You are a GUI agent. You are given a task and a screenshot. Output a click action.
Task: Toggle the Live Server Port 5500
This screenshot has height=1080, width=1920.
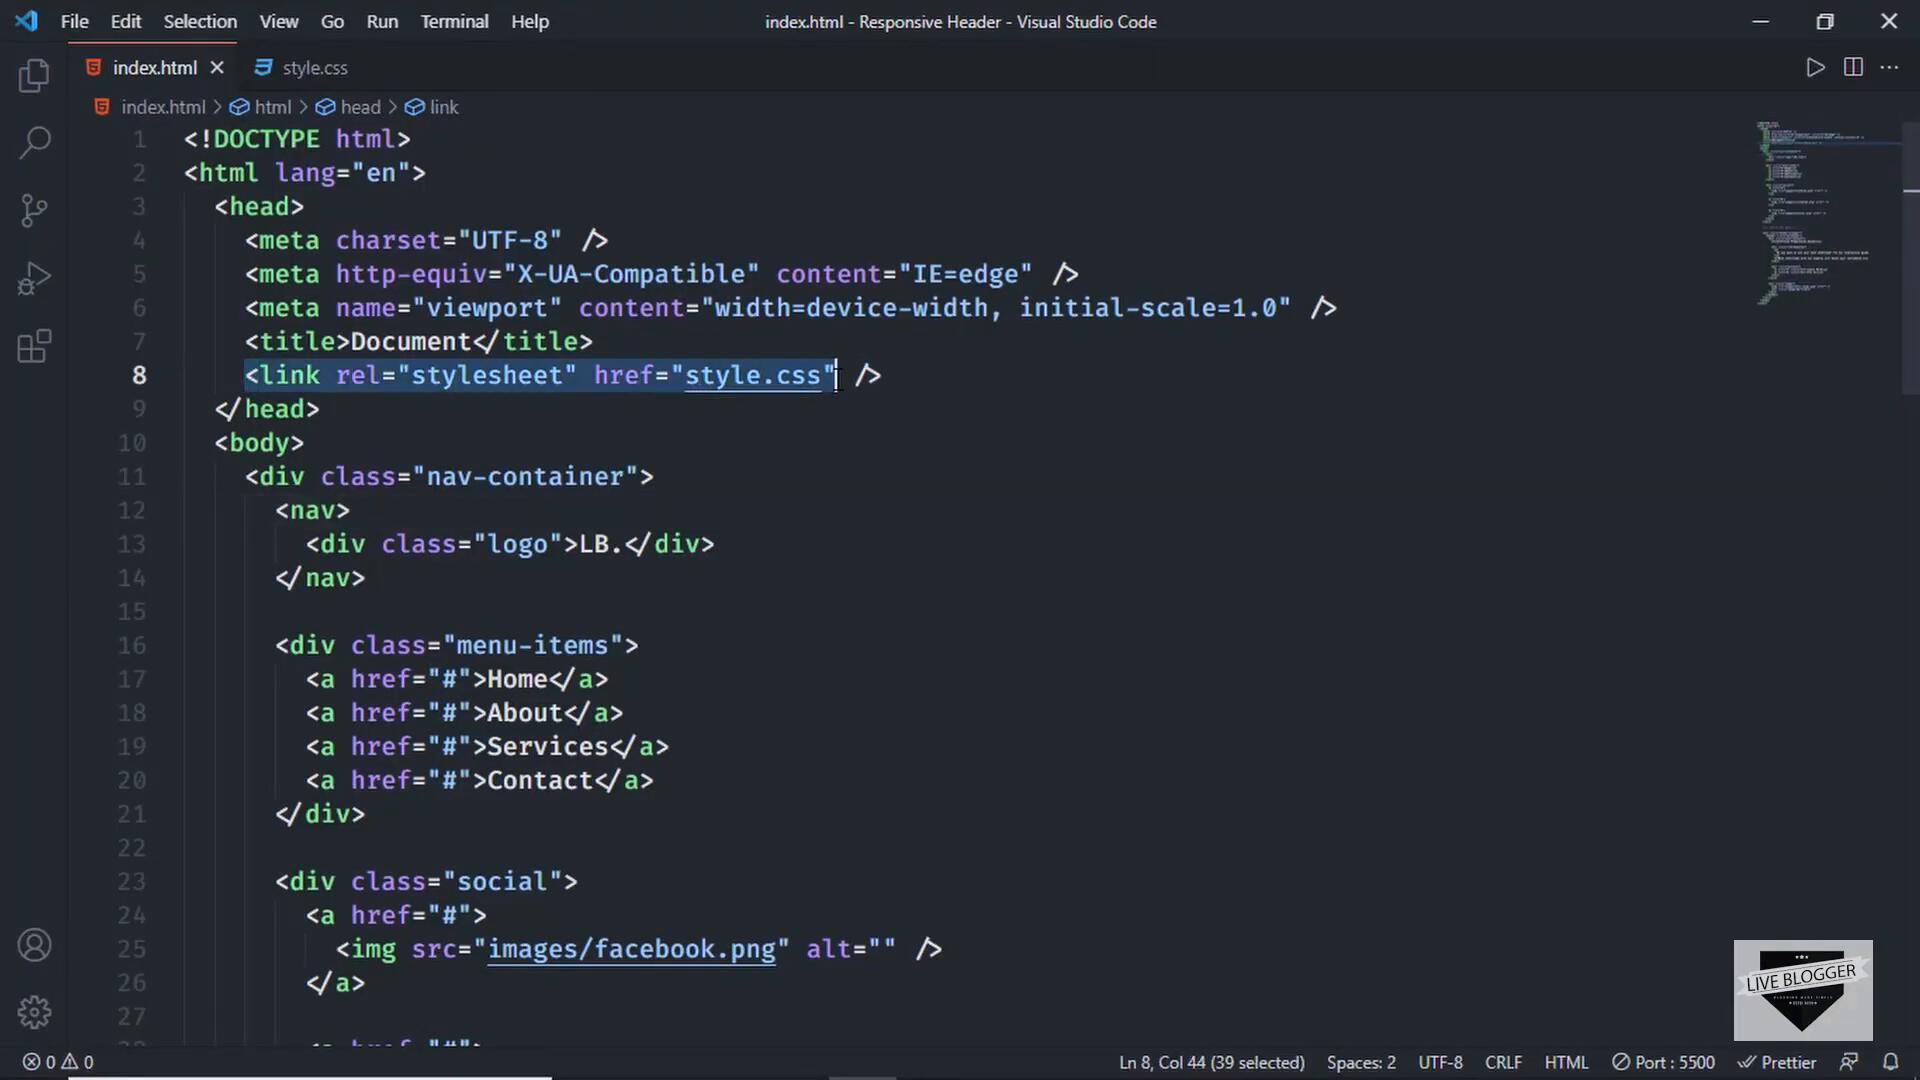click(x=1663, y=1062)
